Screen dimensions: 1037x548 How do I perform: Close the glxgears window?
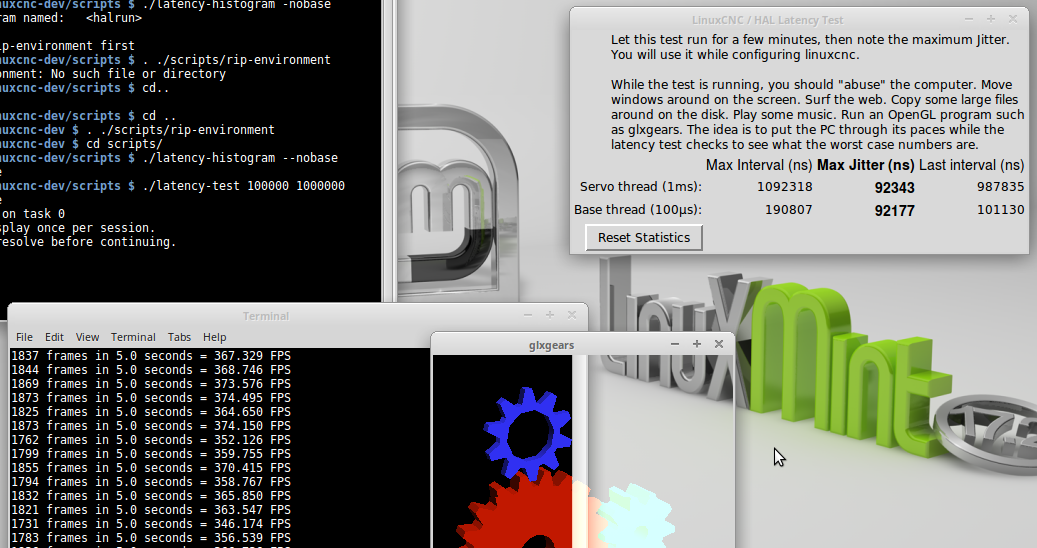719,344
